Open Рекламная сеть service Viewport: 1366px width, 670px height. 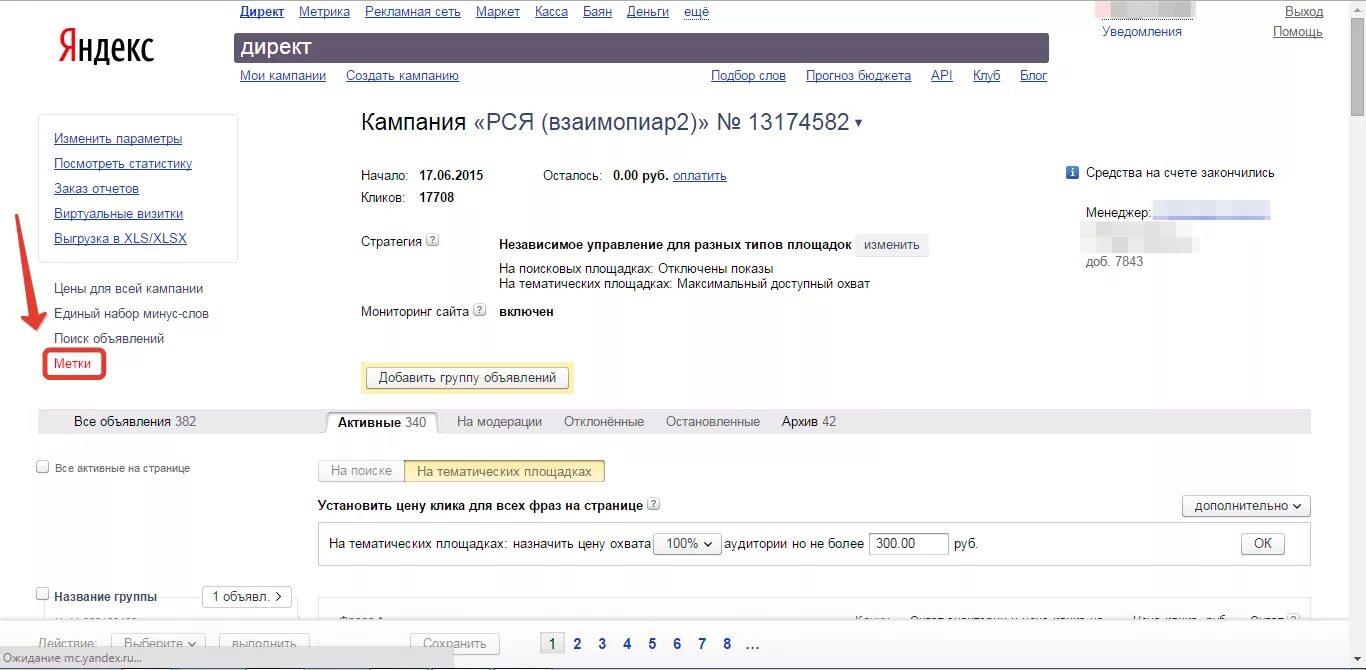(x=413, y=12)
